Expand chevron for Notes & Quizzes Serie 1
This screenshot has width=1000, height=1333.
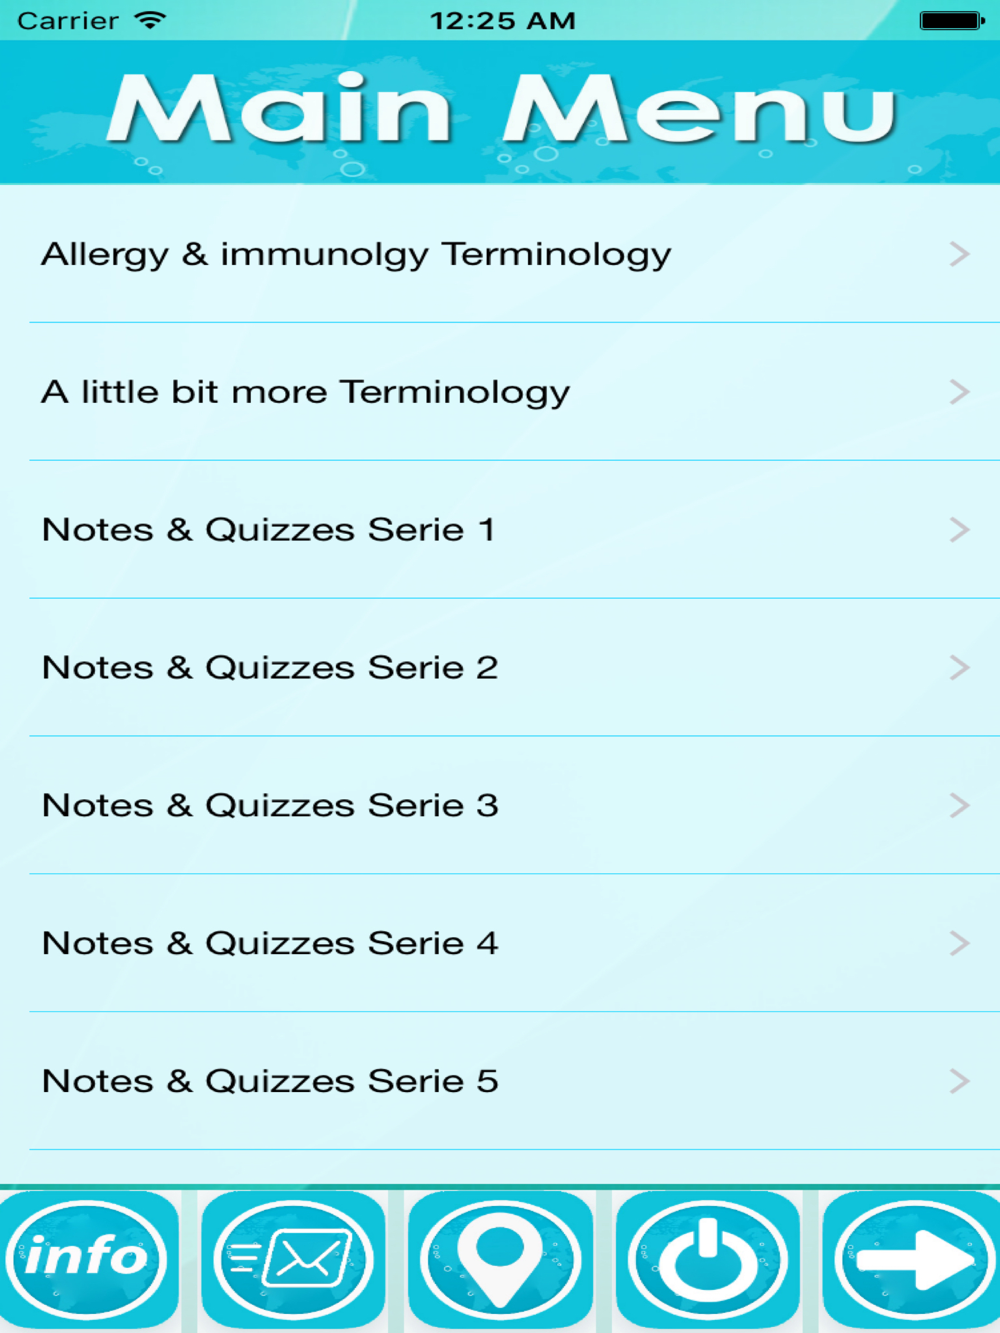click(960, 530)
